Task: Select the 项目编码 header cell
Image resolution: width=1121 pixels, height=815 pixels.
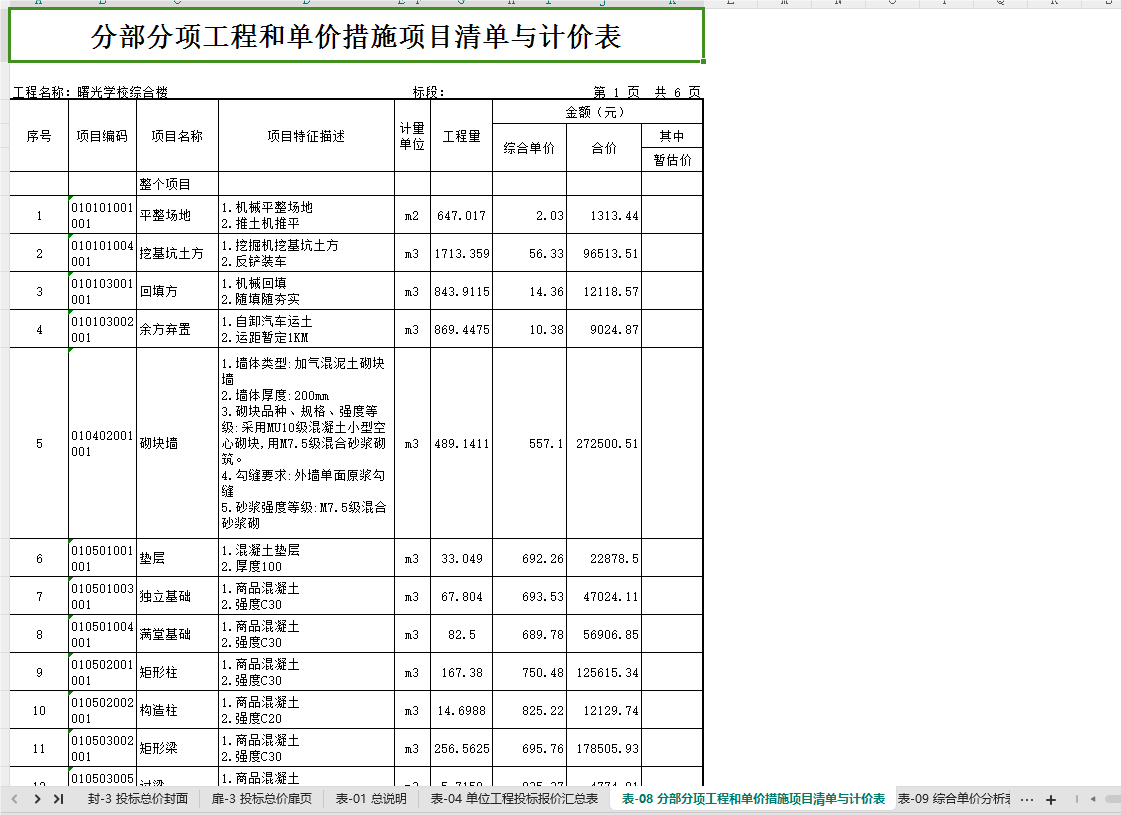Action: coord(102,136)
